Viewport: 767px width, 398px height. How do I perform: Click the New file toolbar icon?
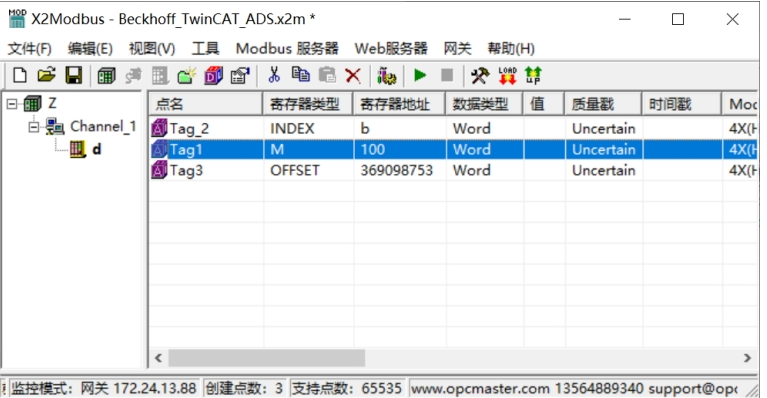click(x=20, y=75)
